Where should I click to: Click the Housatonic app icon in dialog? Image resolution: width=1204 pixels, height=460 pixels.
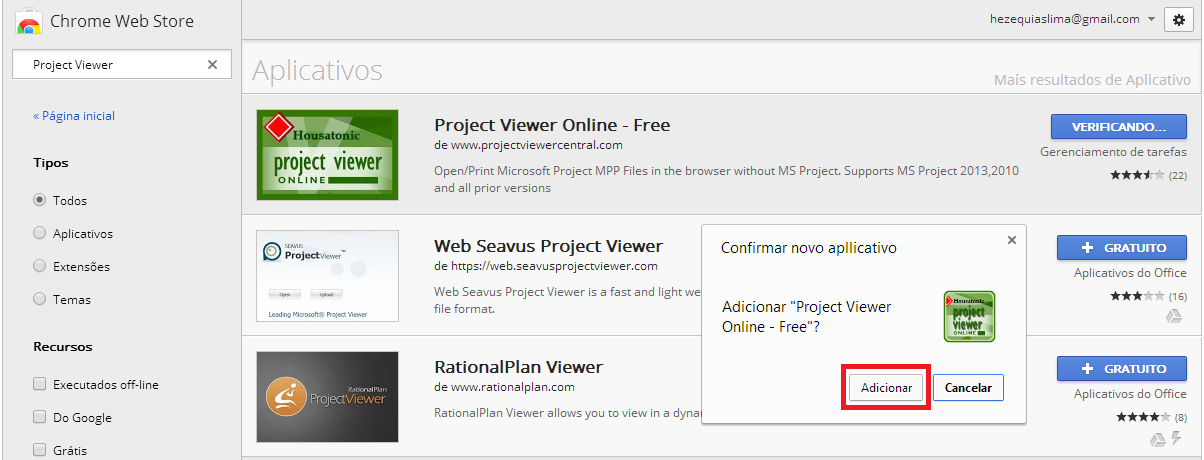(970, 316)
